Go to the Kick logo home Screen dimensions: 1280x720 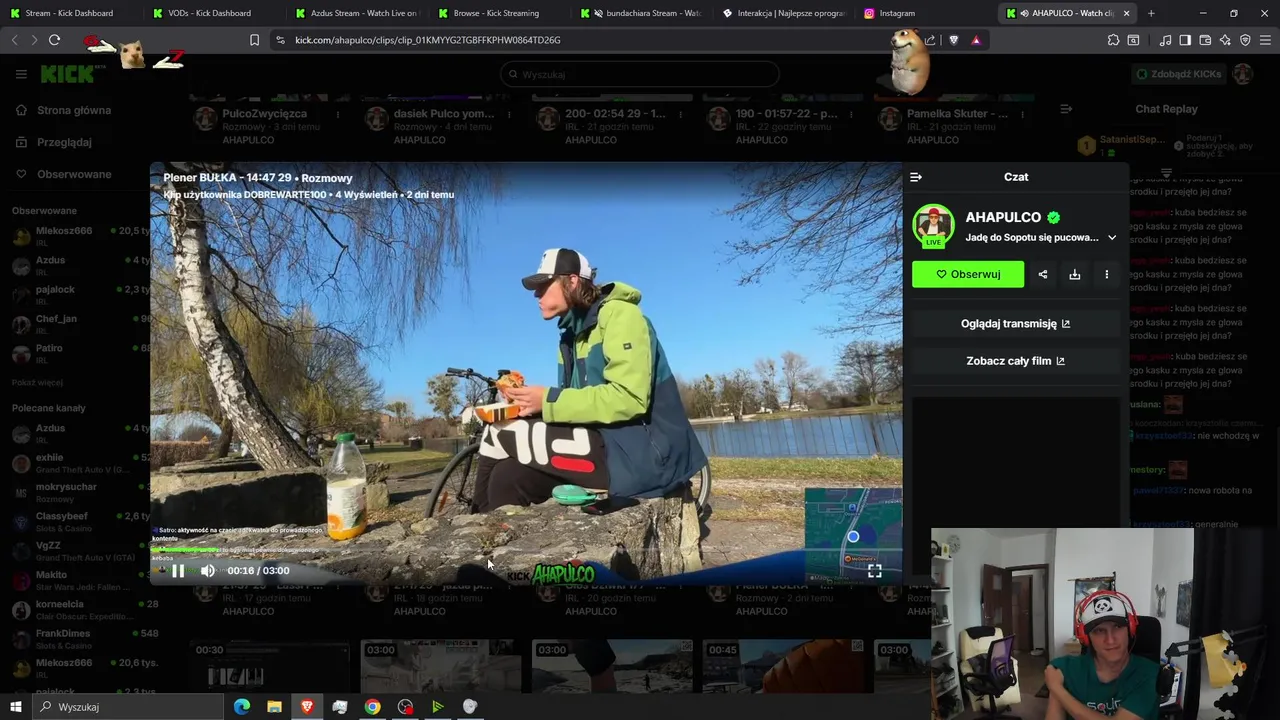point(68,74)
